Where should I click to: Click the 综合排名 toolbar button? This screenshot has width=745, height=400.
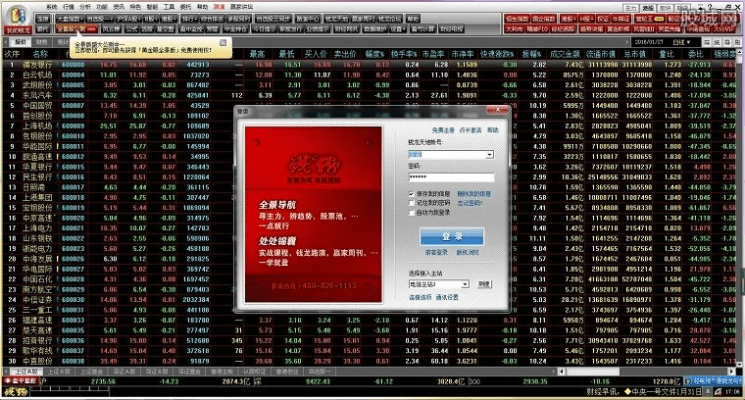(x=212, y=19)
